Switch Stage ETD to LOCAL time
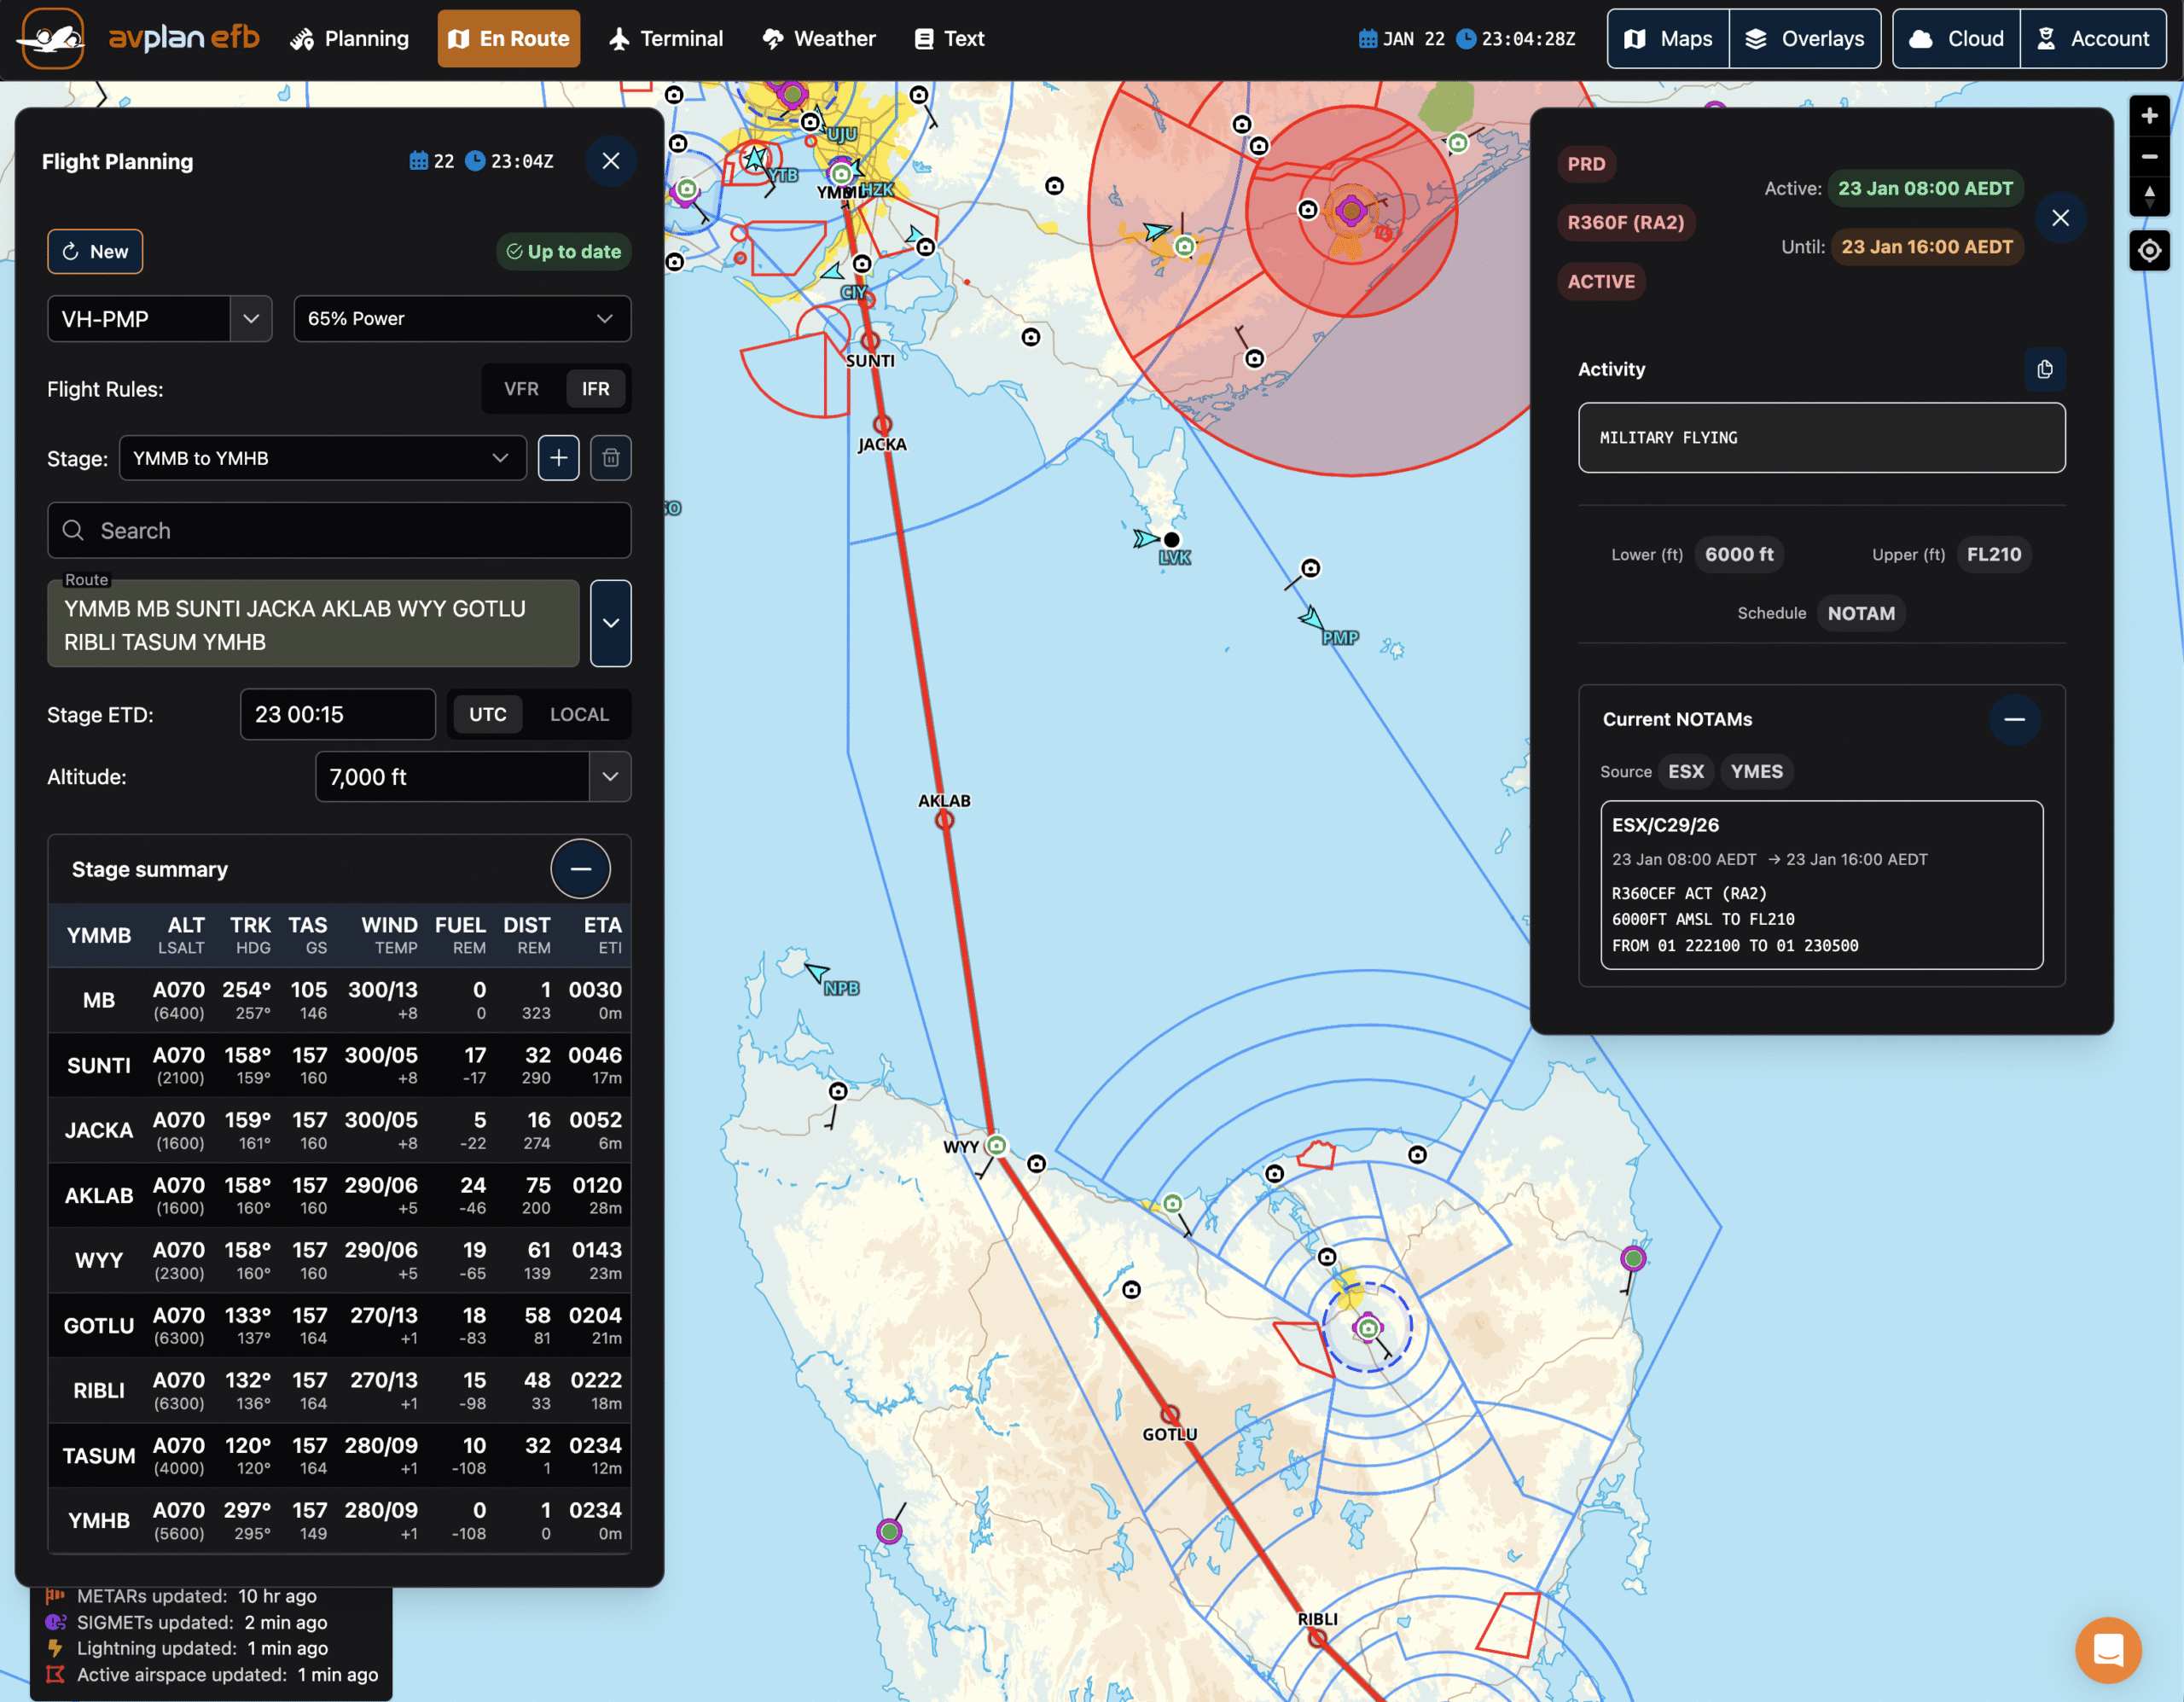Viewport: 2184px width, 1702px height. click(578, 714)
